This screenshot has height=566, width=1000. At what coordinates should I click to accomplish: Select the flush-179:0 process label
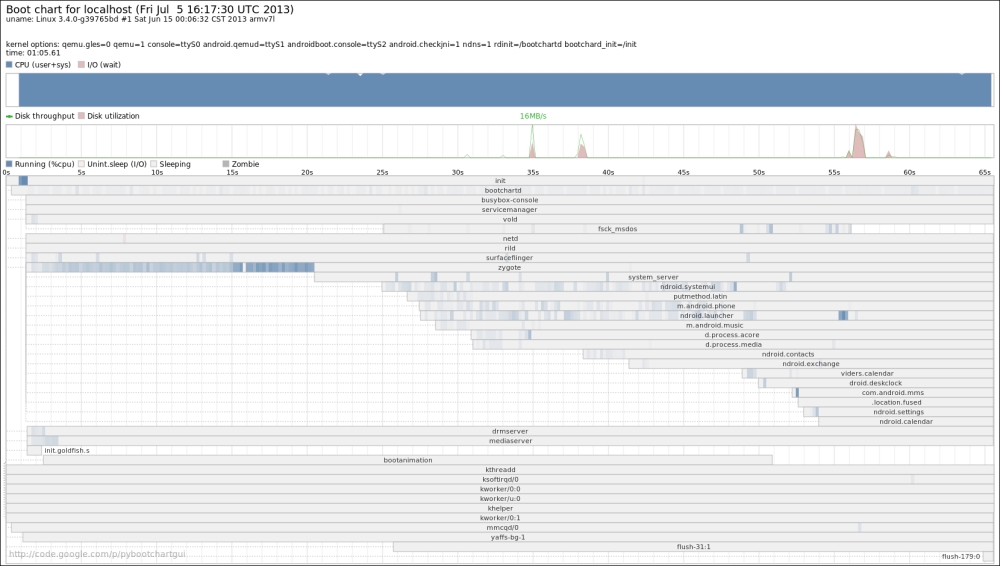(x=960, y=556)
